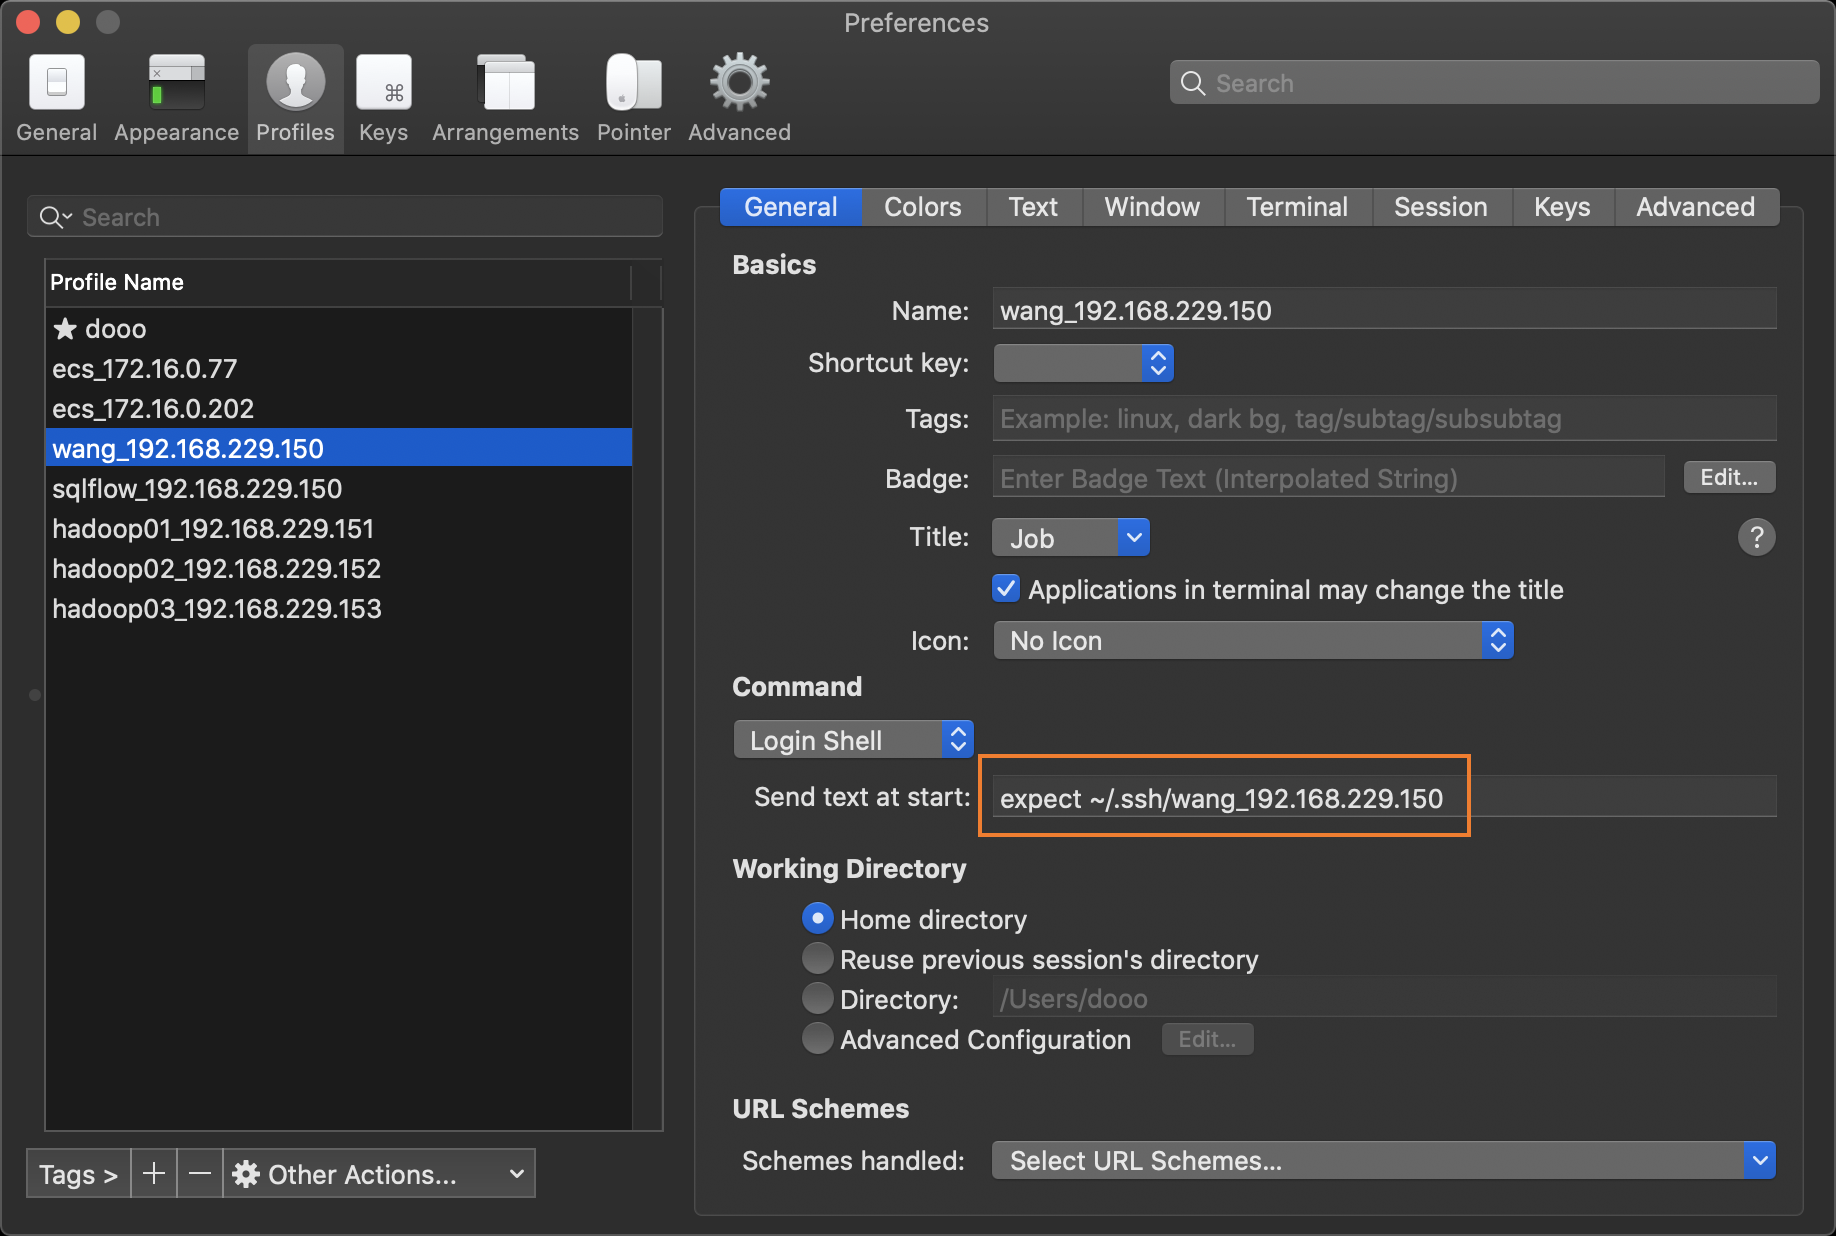
Task: Switch to the Colors tab
Action: pos(922,207)
